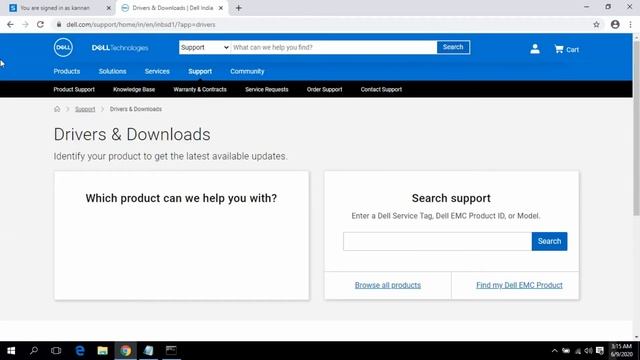View site information via the padlock icon
The image size is (640, 360).
click(x=59, y=24)
